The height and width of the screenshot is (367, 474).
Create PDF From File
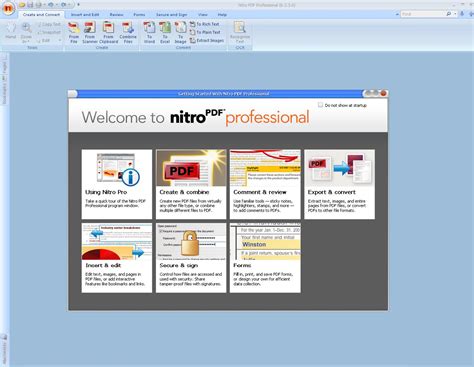pos(74,32)
